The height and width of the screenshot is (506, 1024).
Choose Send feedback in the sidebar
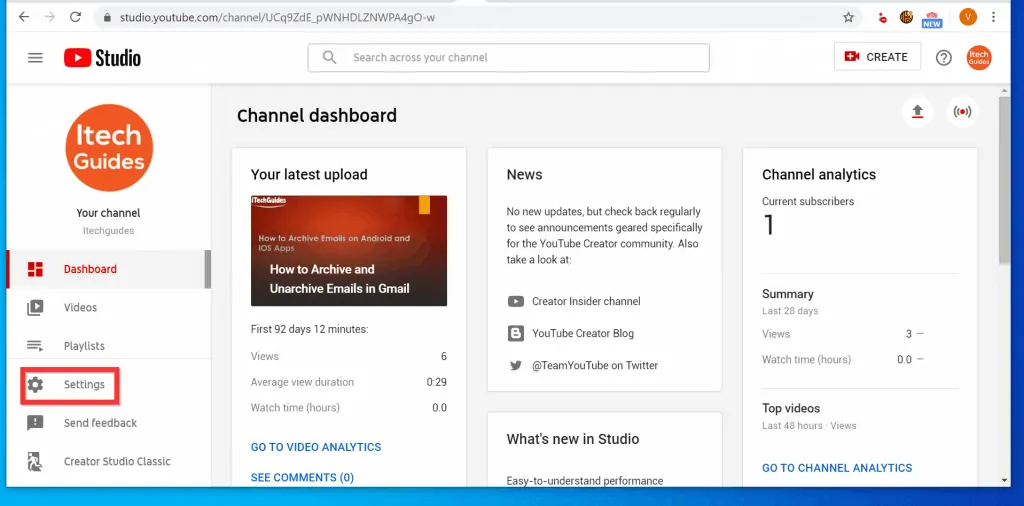pos(106,423)
